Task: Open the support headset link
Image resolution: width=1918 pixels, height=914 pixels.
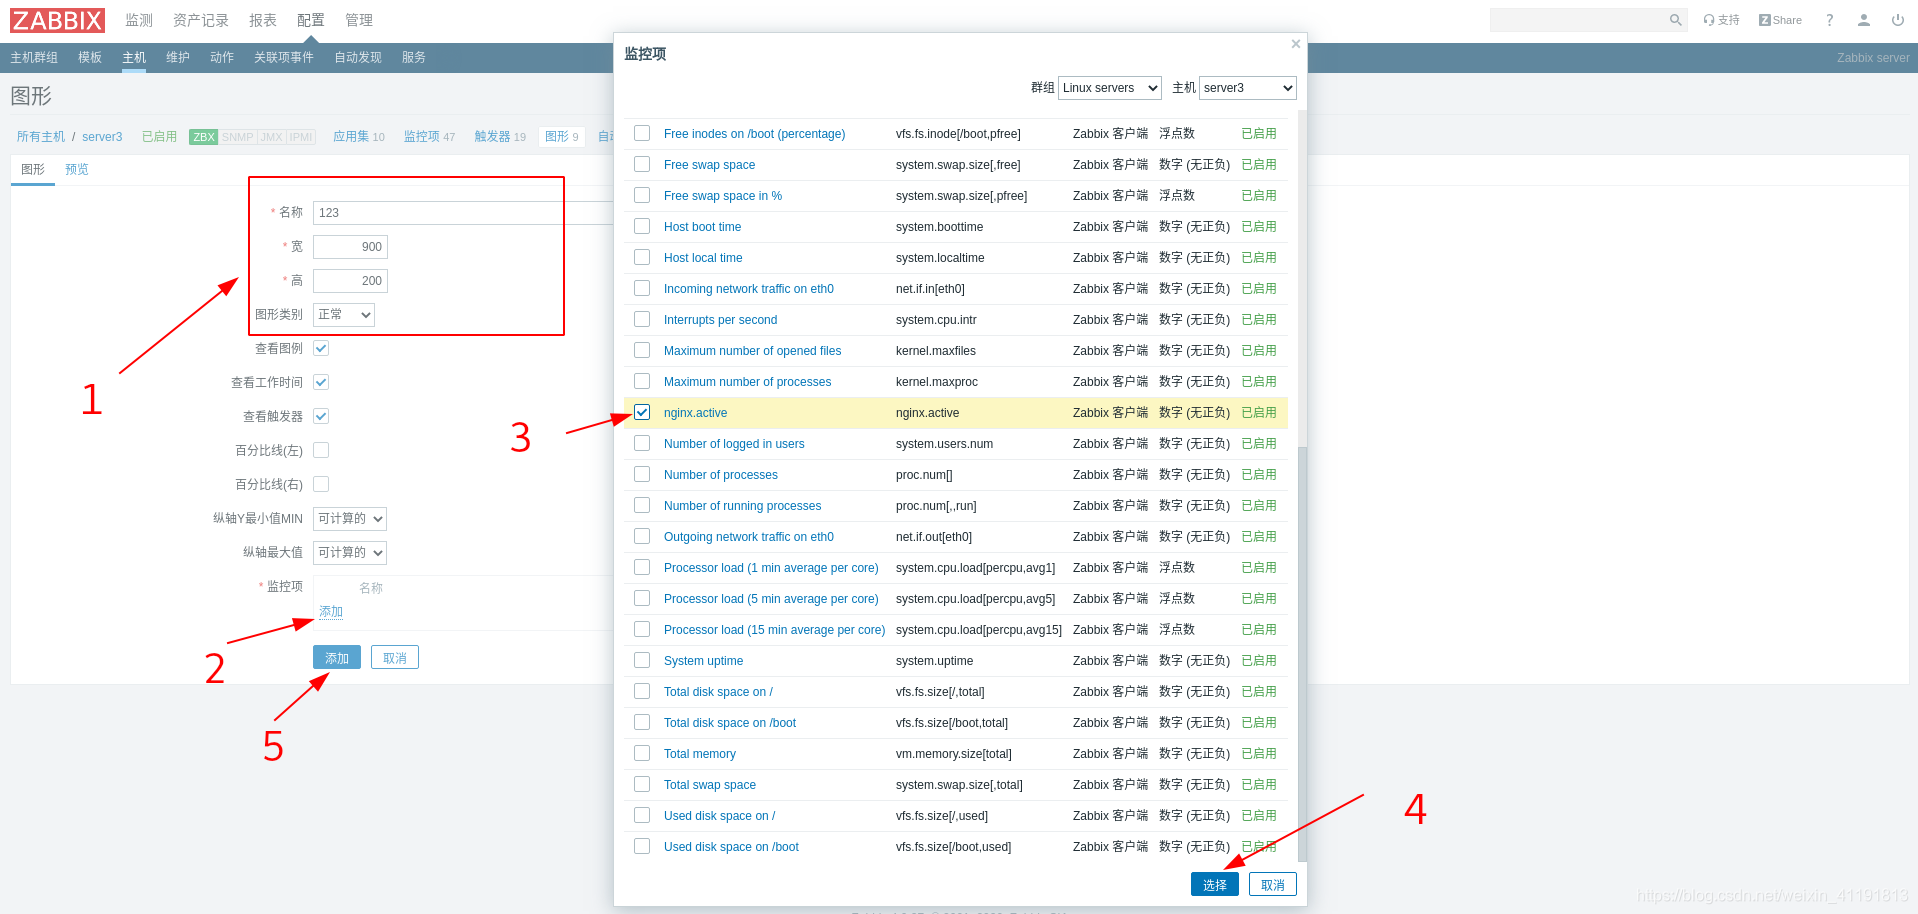Action: [1721, 20]
